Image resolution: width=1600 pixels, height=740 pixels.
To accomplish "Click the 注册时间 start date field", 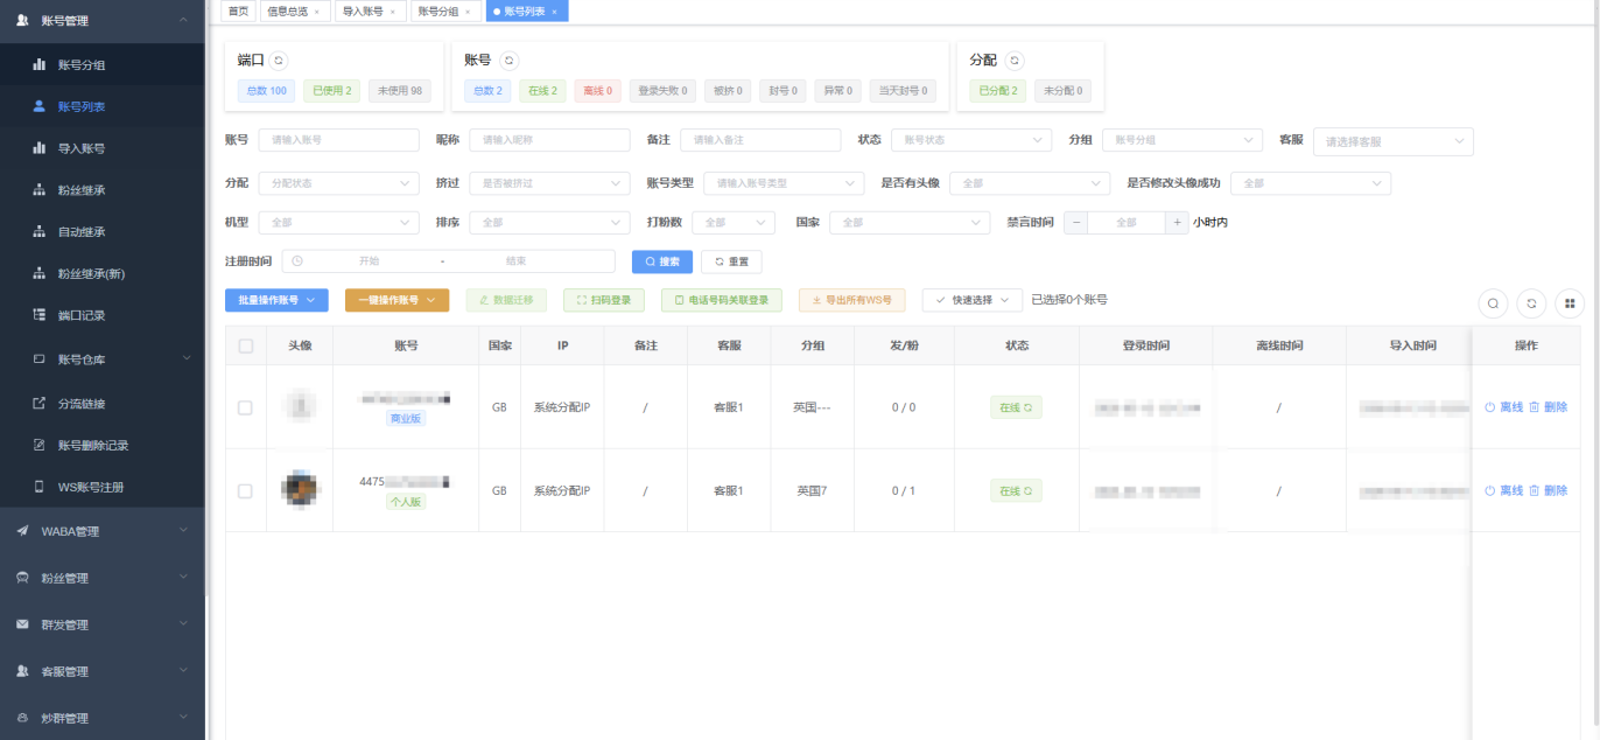I will [370, 262].
